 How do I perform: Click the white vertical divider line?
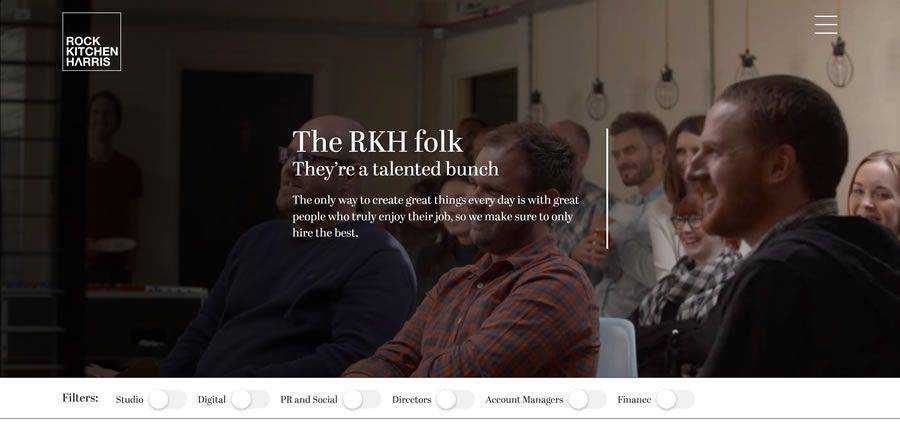coord(607,189)
